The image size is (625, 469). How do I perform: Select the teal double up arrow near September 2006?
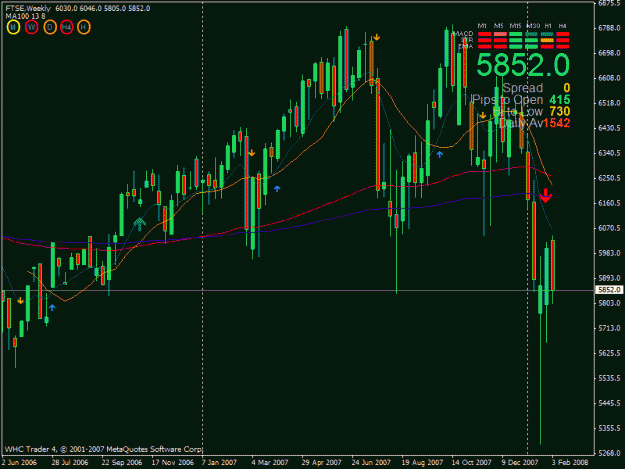(x=139, y=224)
